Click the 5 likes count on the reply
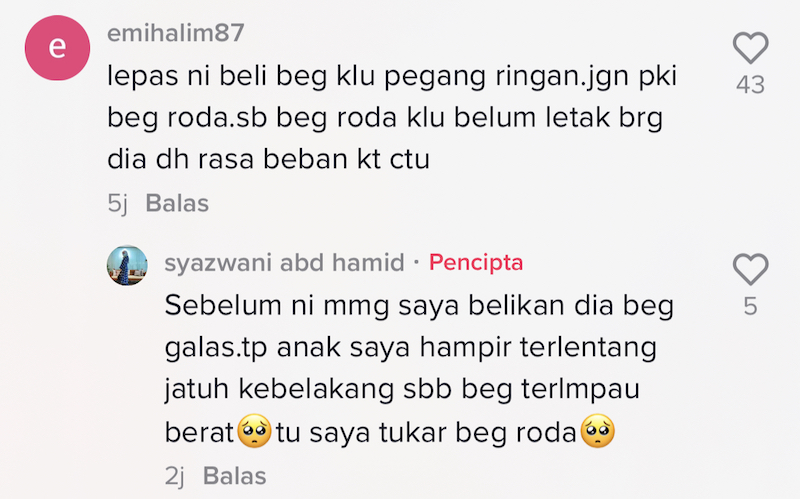Image resolution: width=800 pixels, height=499 pixels. click(750, 306)
